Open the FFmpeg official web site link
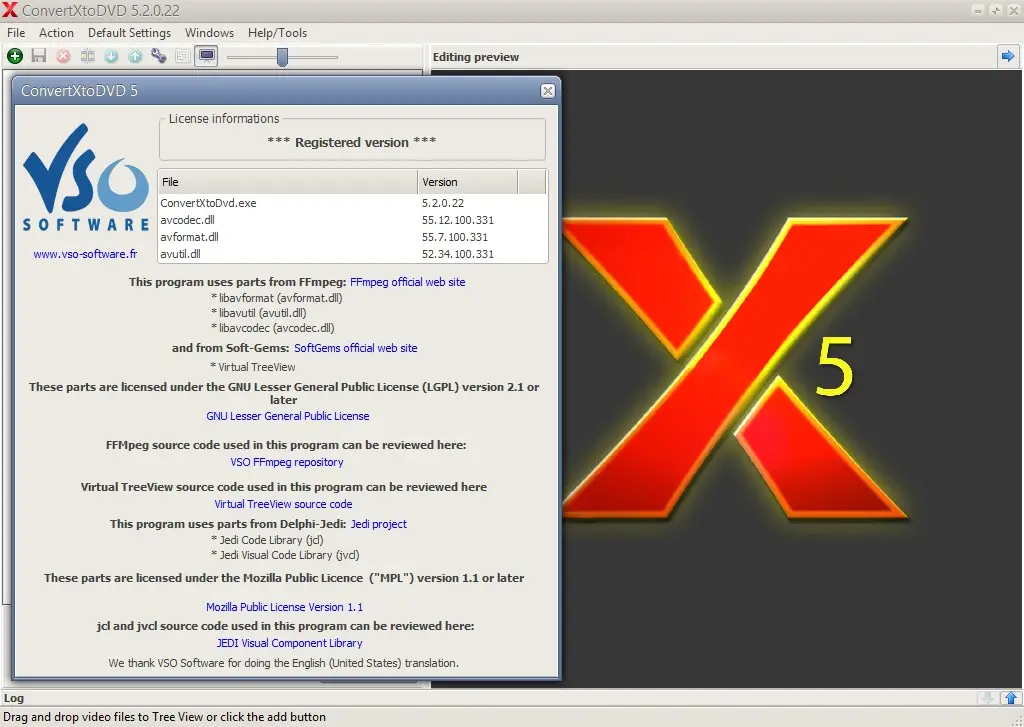The width and height of the screenshot is (1024, 727). point(408,282)
